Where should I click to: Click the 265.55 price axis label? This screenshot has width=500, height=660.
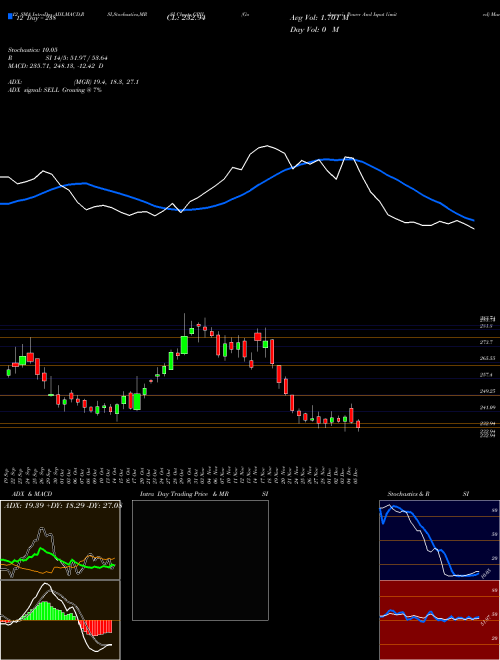(x=487, y=358)
